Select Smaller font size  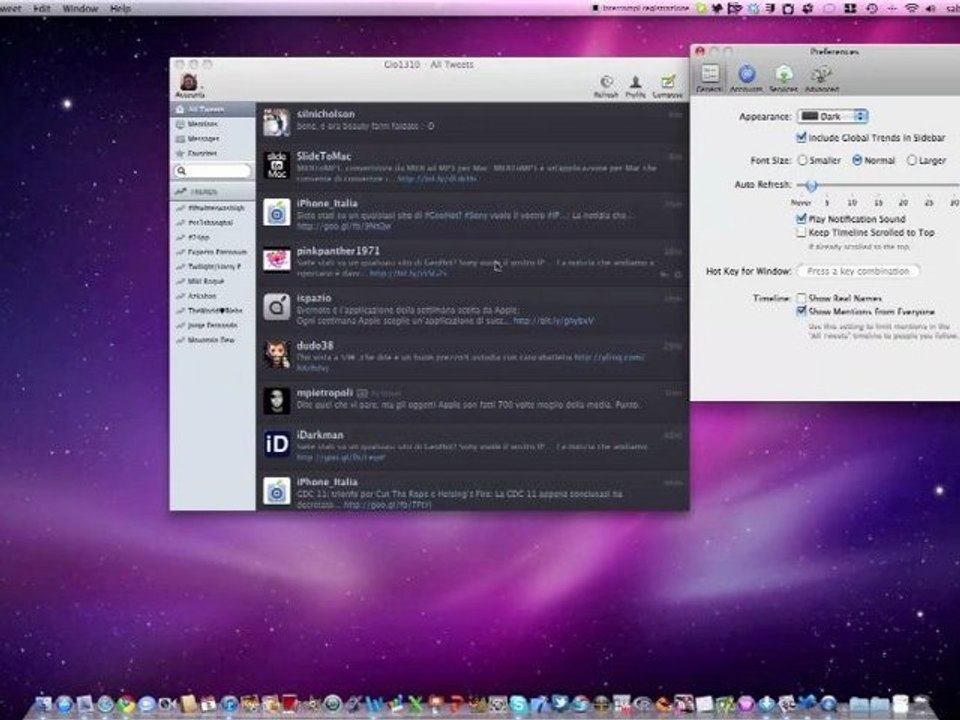(x=802, y=160)
